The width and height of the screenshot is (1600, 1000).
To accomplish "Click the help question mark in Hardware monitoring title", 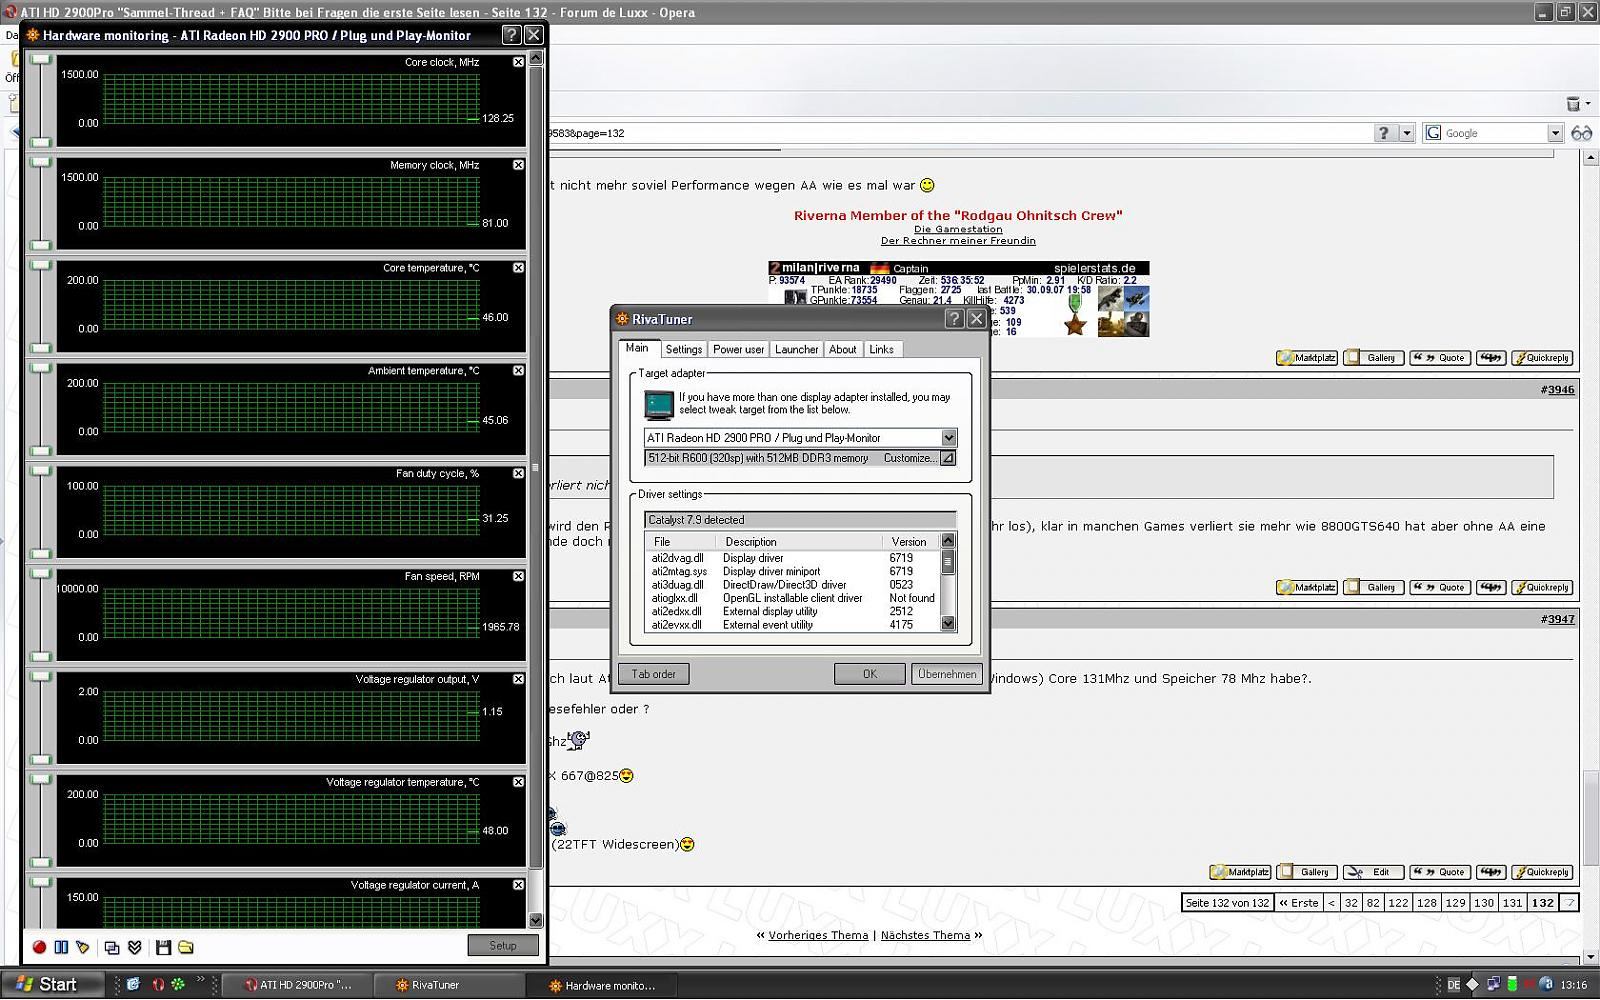I will 511,35.
